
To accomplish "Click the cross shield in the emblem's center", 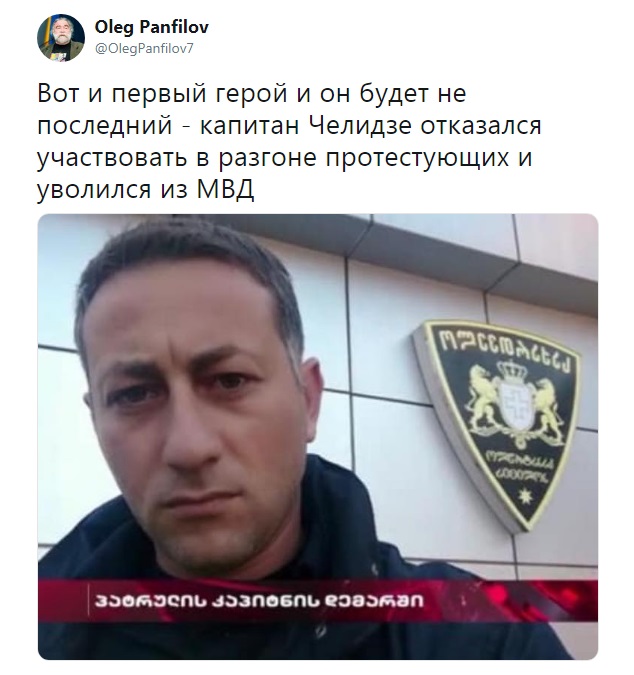I will (516, 404).
